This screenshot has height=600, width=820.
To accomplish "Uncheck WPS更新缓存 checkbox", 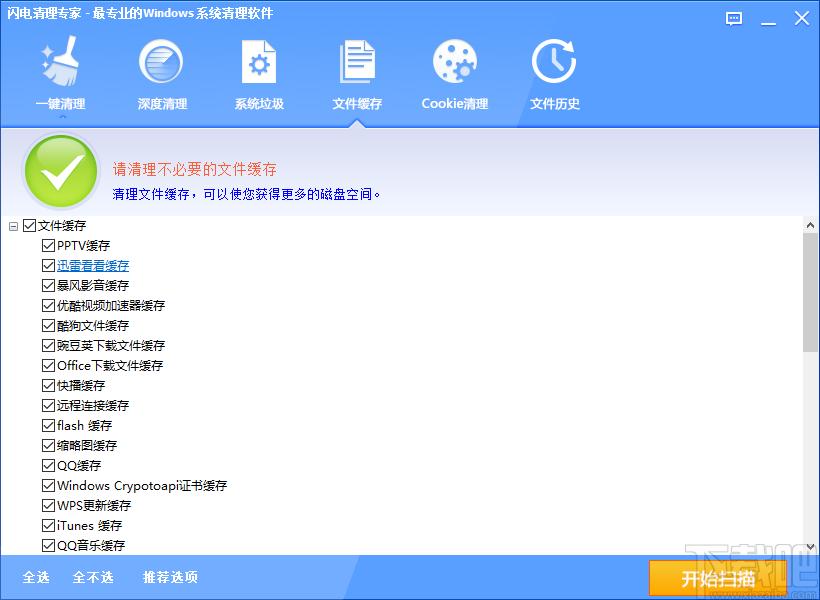I will 48,505.
